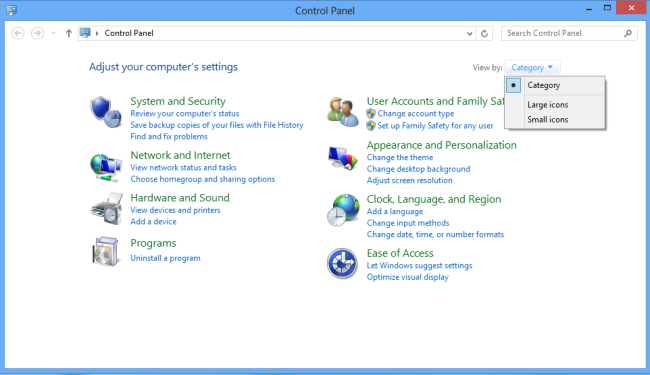Select the Category radio bullet
650x375 pixels.
tap(513, 85)
